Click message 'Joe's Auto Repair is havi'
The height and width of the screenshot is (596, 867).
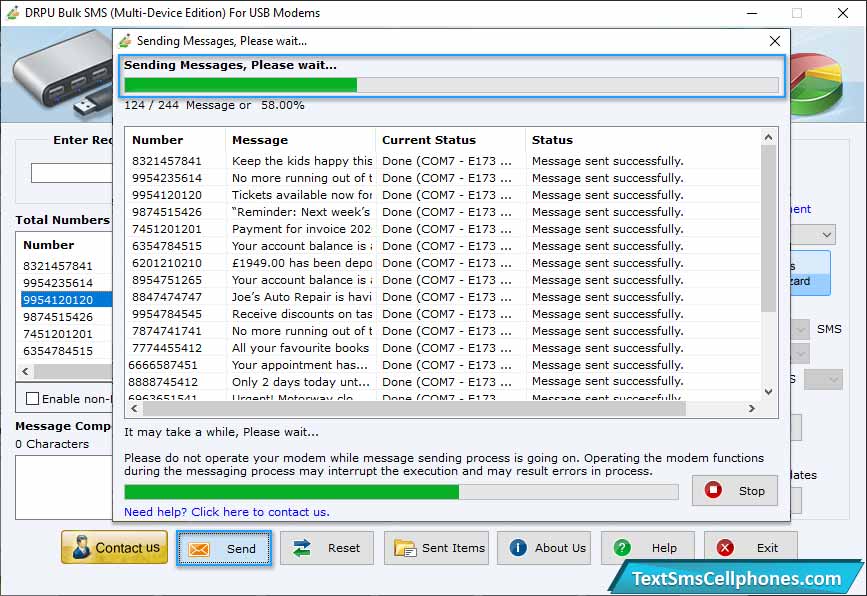point(302,297)
